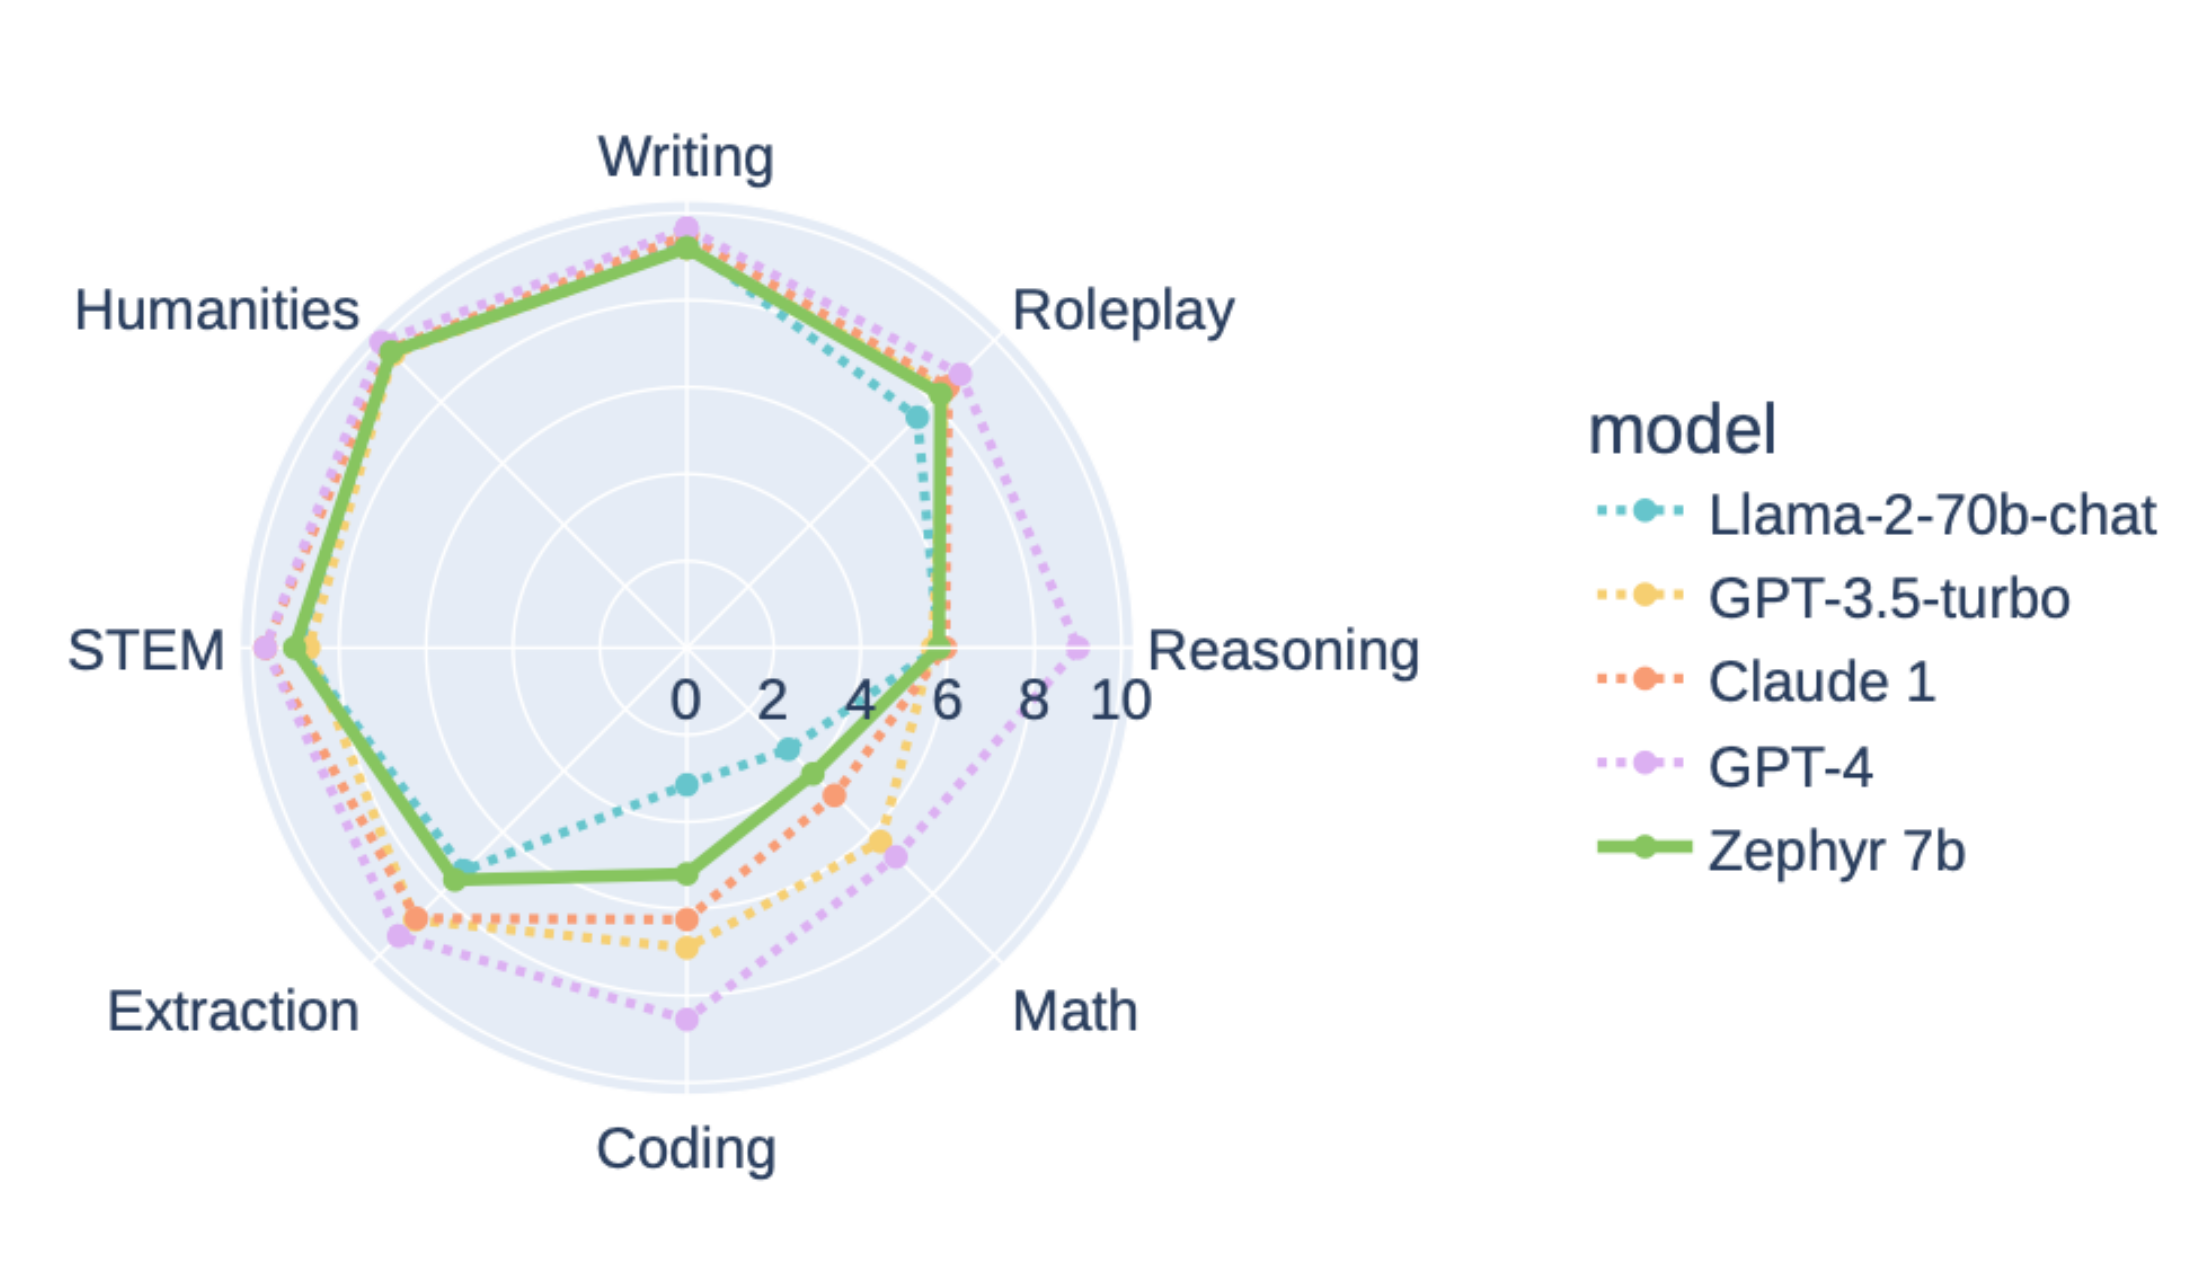Click the STEM axis label
2202x1282 pixels.
[x=146, y=650]
